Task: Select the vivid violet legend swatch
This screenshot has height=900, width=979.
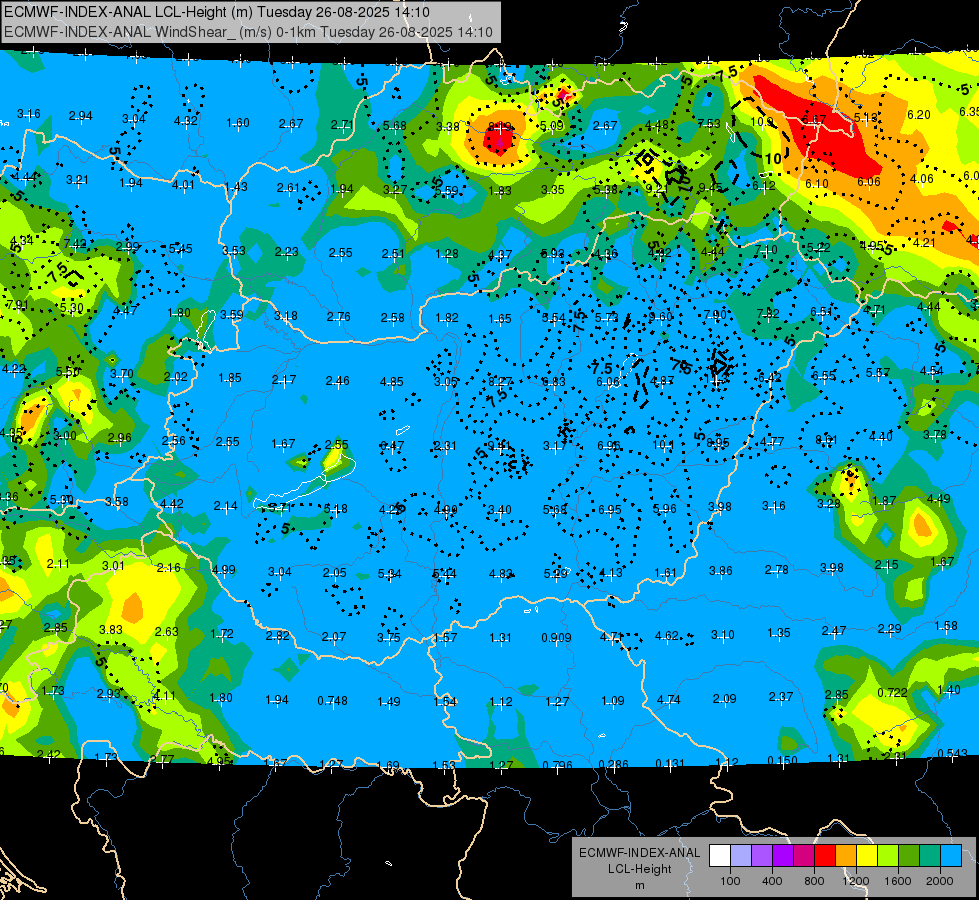Action: [x=783, y=856]
